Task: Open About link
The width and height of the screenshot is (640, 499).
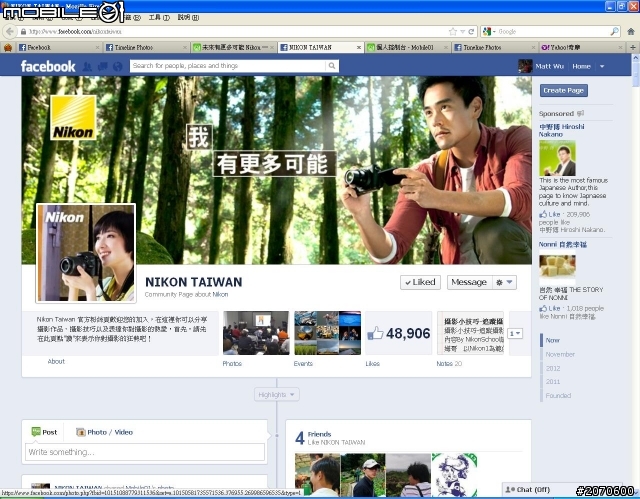Action: tap(56, 361)
